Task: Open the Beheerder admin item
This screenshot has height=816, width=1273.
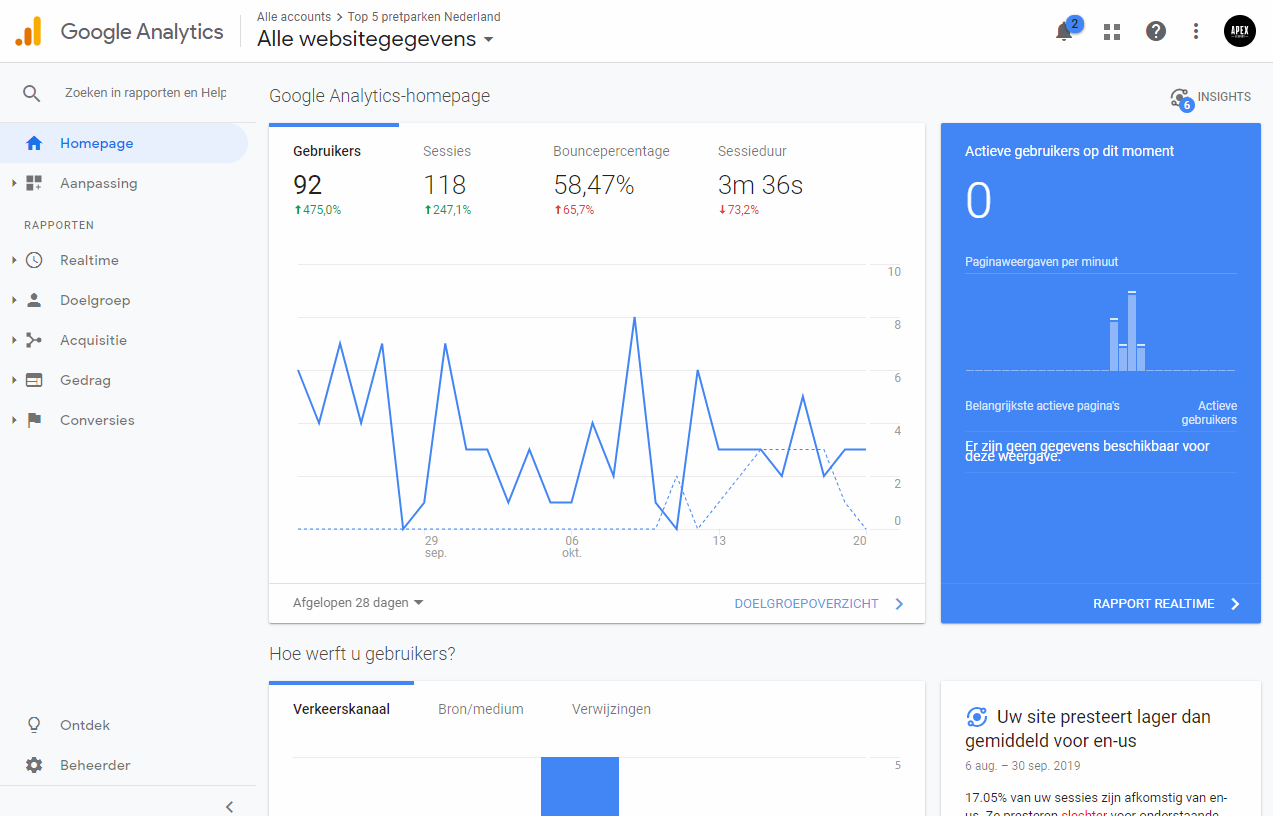Action: [x=124, y=765]
